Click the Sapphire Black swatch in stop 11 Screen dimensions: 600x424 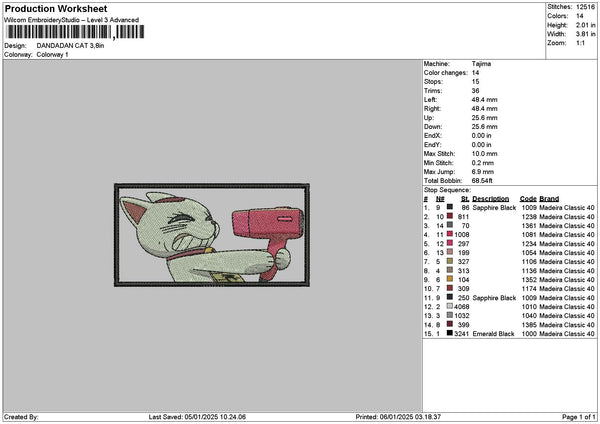pyautogui.click(x=450, y=297)
